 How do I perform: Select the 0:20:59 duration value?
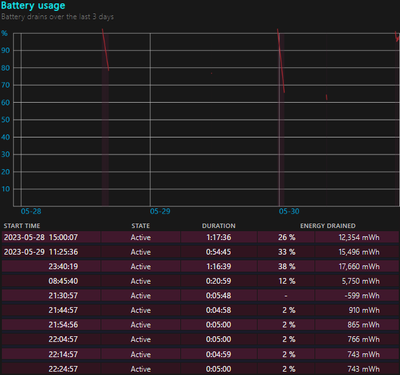click(x=219, y=281)
